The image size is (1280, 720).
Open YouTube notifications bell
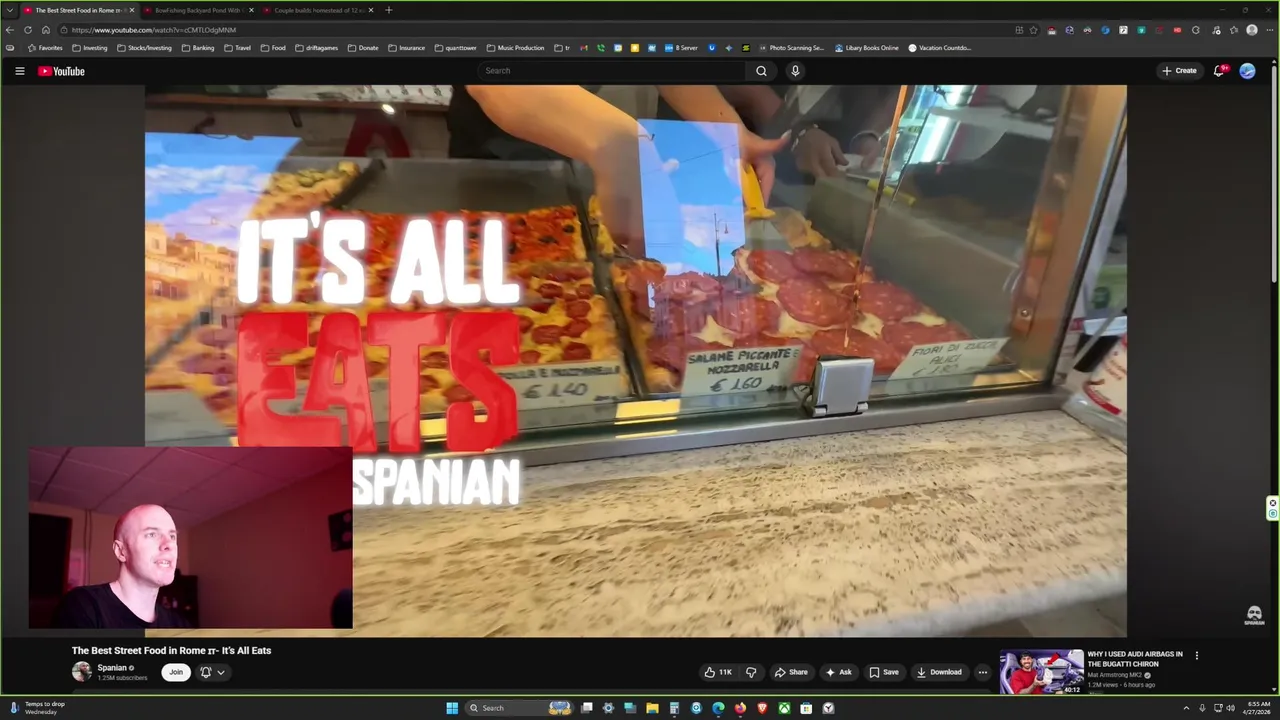[1219, 71]
